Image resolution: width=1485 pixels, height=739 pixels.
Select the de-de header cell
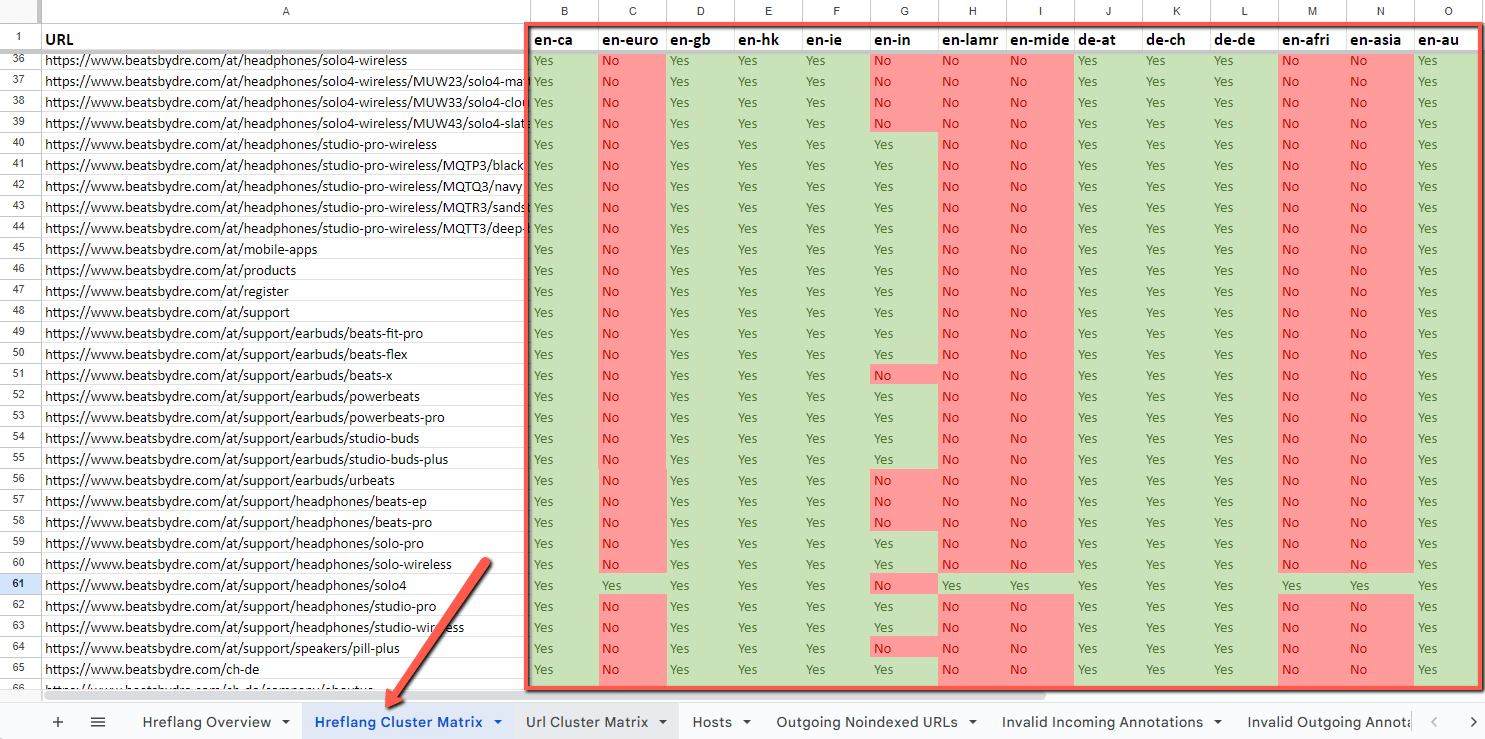[1245, 39]
